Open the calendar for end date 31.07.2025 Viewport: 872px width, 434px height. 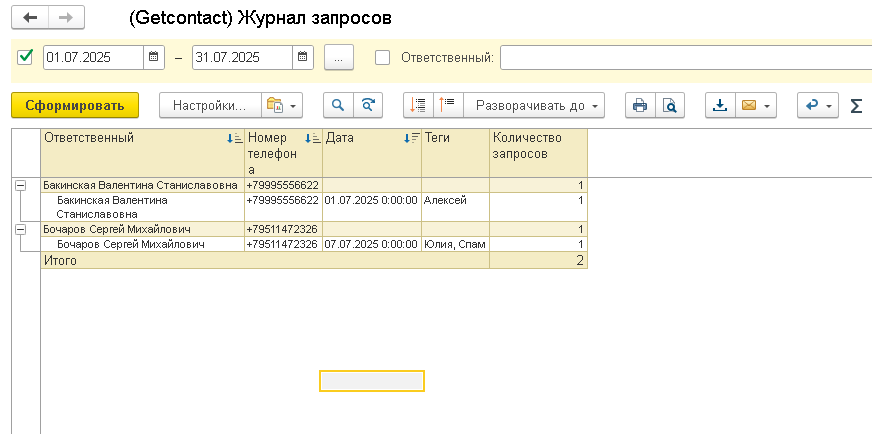(x=303, y=57)
